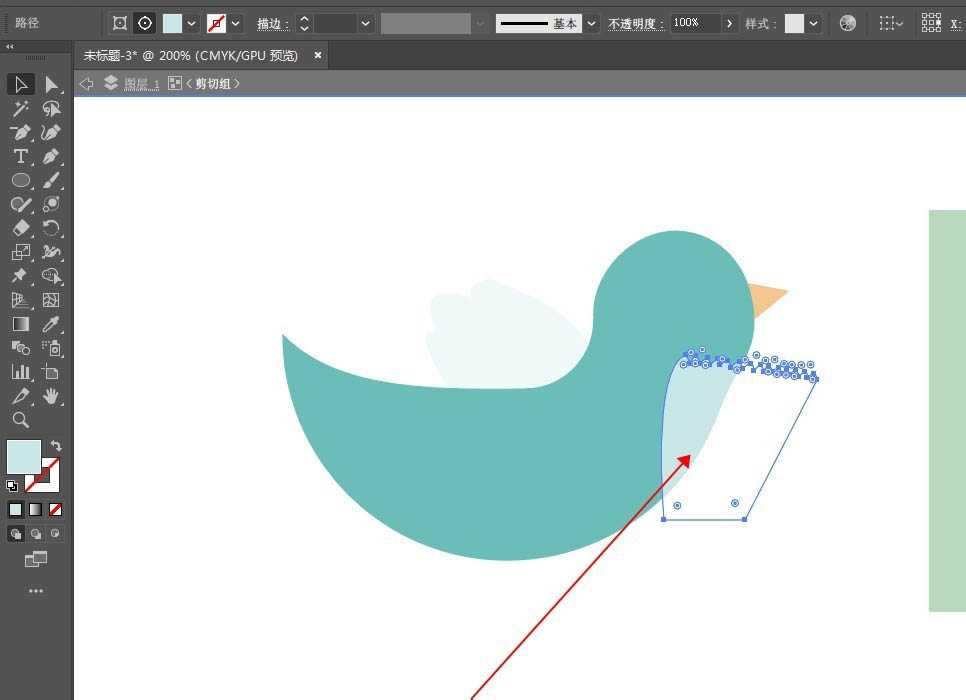This screenshot has width=966, height=700.
Task: Open the fill color dropdown
Action: pos(191,23)
